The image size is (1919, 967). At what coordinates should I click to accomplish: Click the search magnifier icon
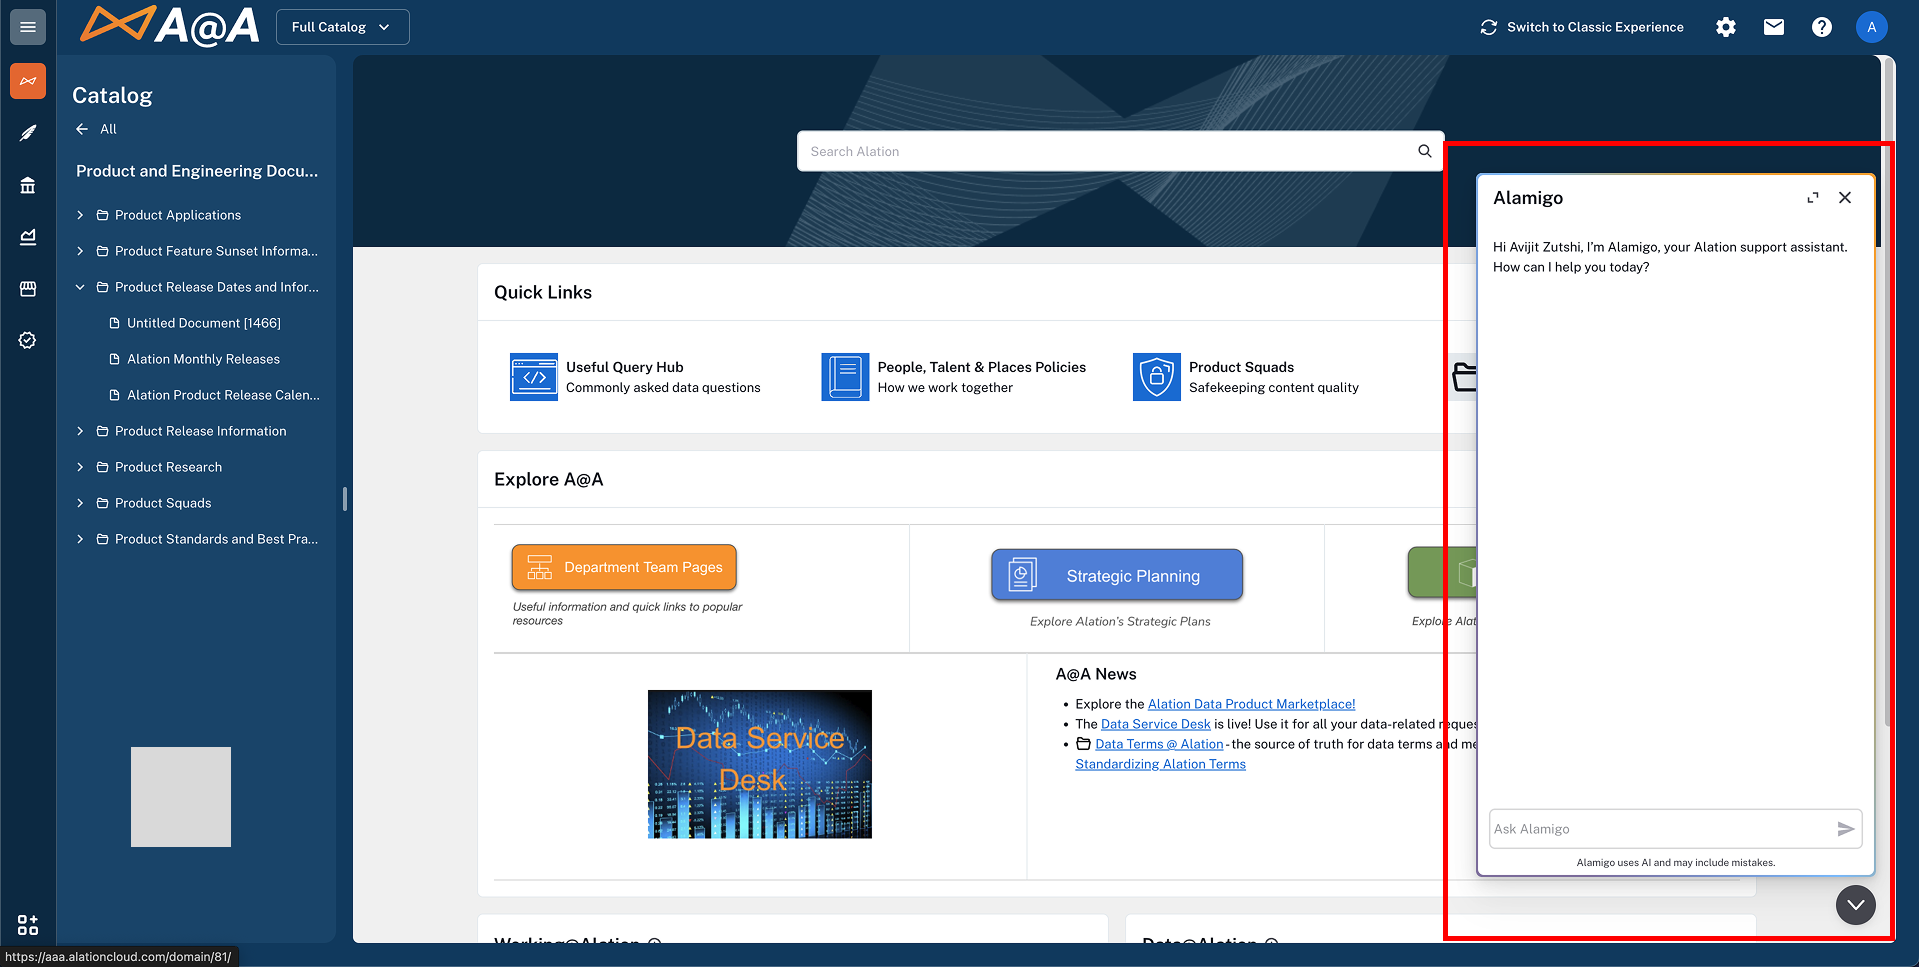(x=1424, y=151)
